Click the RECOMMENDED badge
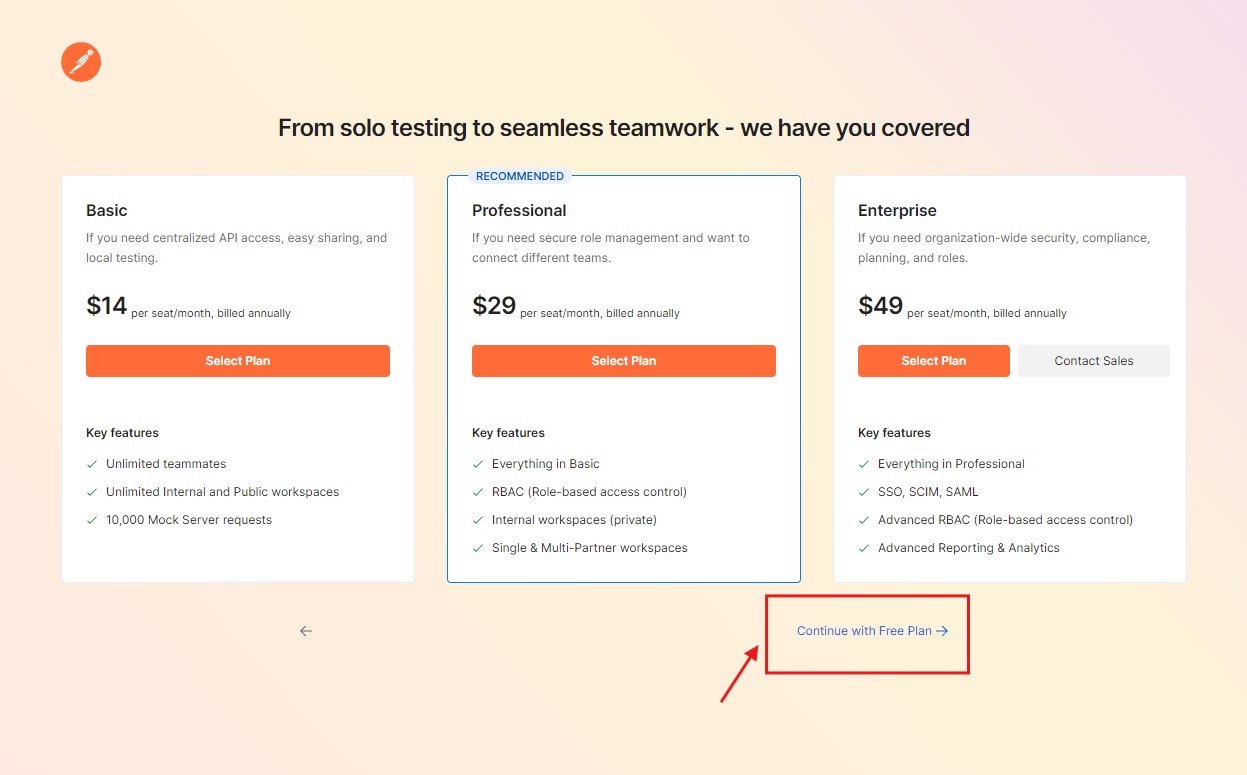Viewport: 1247px width, 775px height. [x=520, y=176]
